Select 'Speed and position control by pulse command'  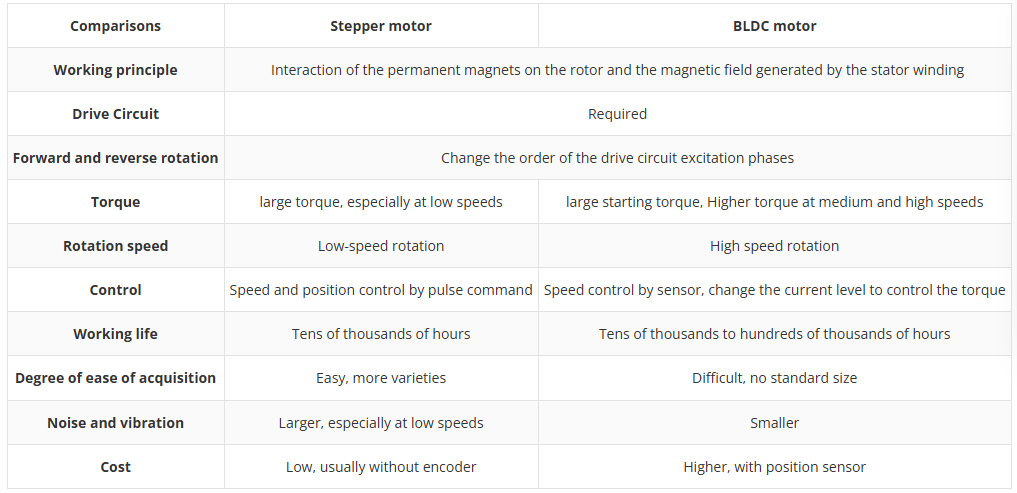click(381, 290)
